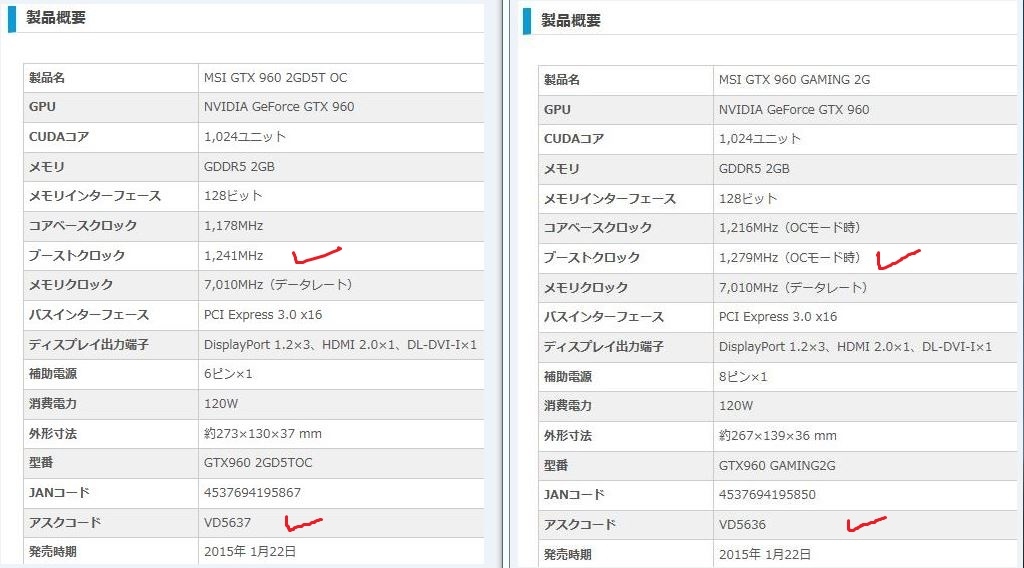Image resolution: width=1024 pixels, height=568 pixels.
Task: Select "NVIDIA GeForce GTX 960" in GAMING 2G table
Action: coord(794,110)
